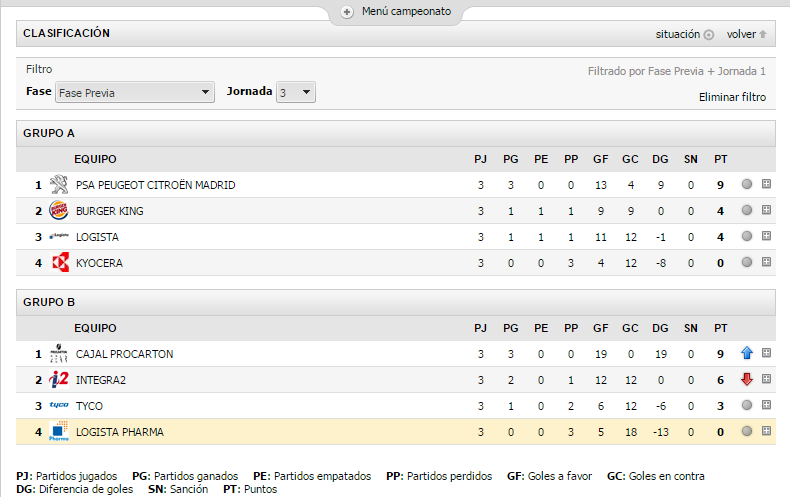This screenshot has width=790, height=497.
Task: Click the Logista Pharma team logo
Action: coord(59,432)
